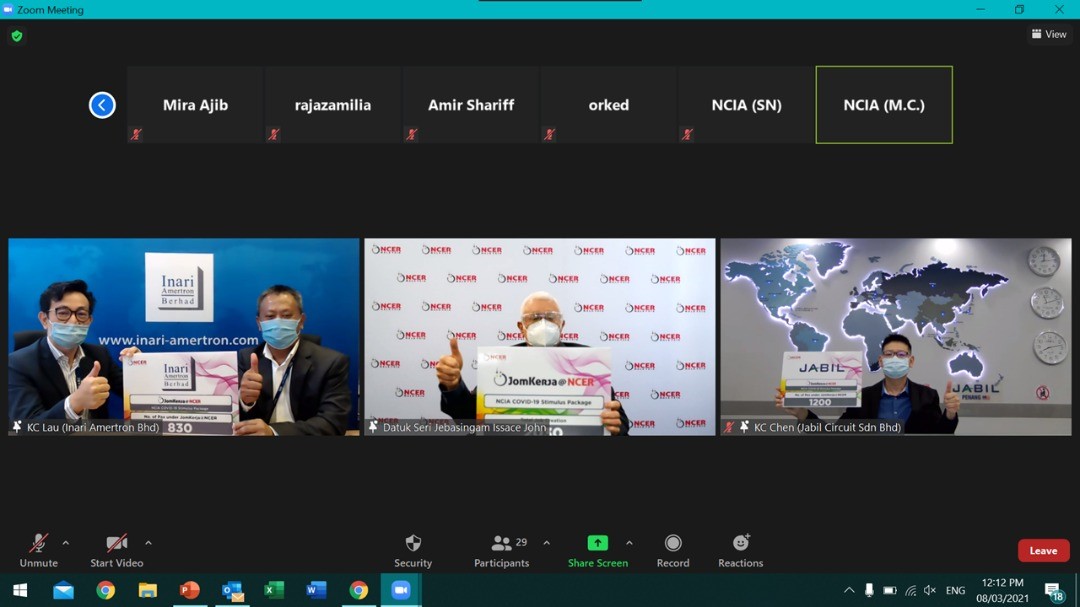Click KC Lau (Inari Amertron Bhd) video
The width and height of the screenshot is (1080, 607).
(x=184, y=337)
